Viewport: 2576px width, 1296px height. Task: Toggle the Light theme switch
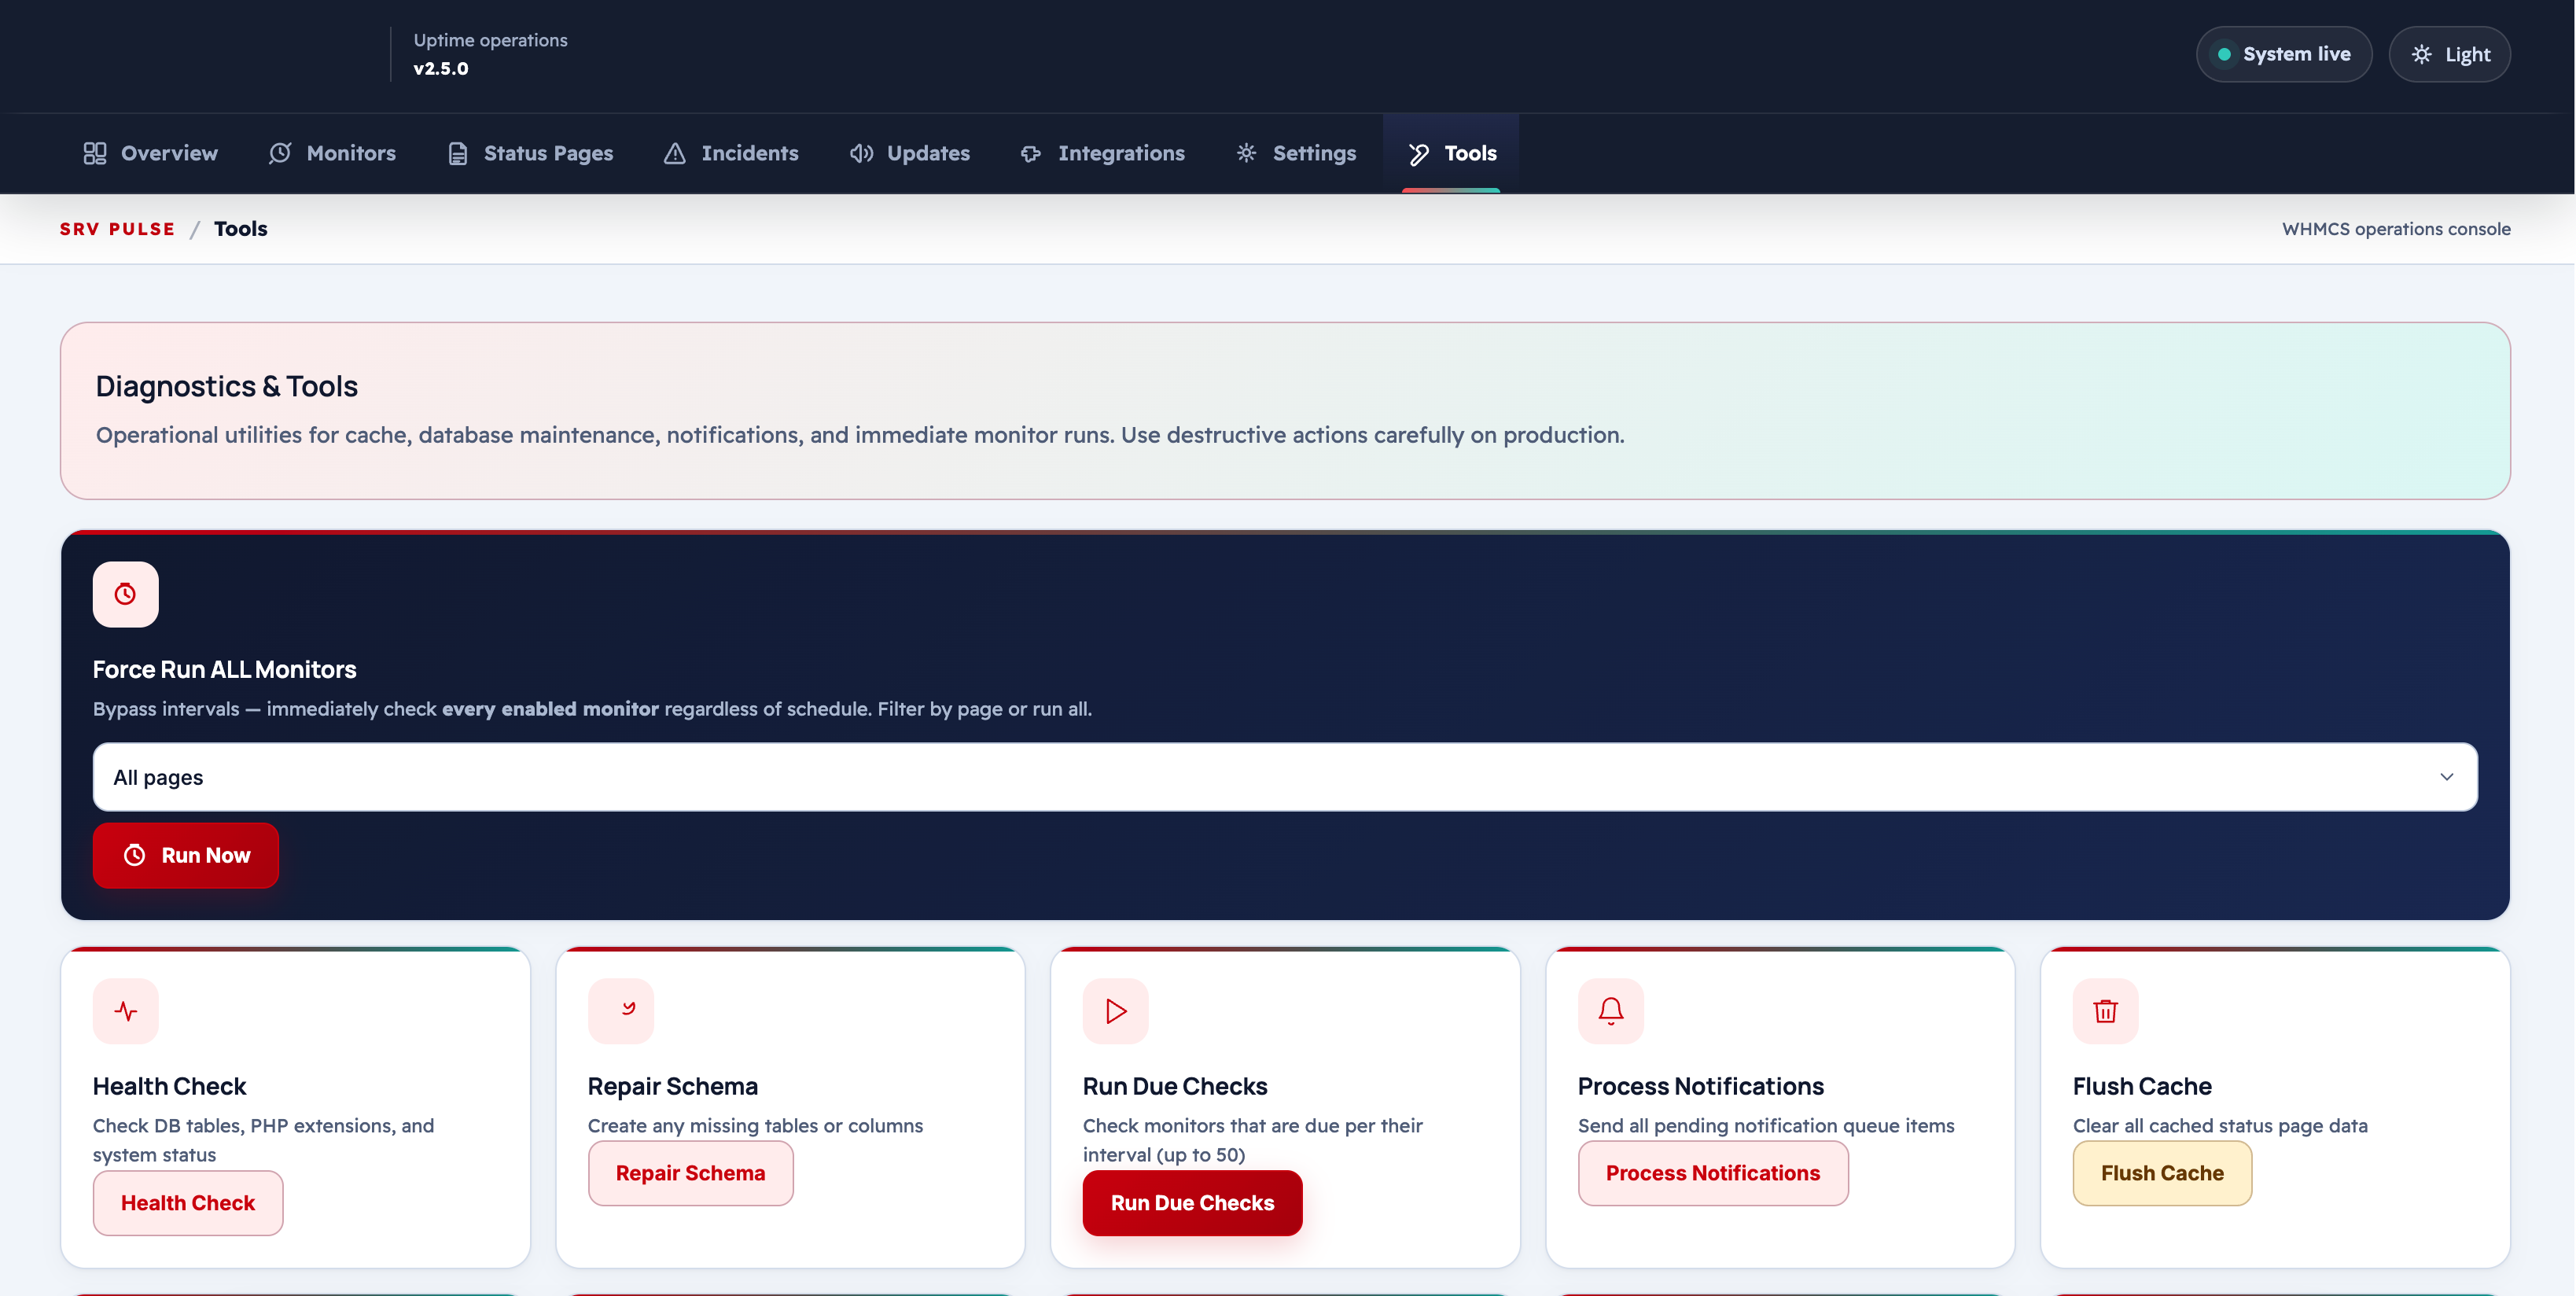(2449, 54)
